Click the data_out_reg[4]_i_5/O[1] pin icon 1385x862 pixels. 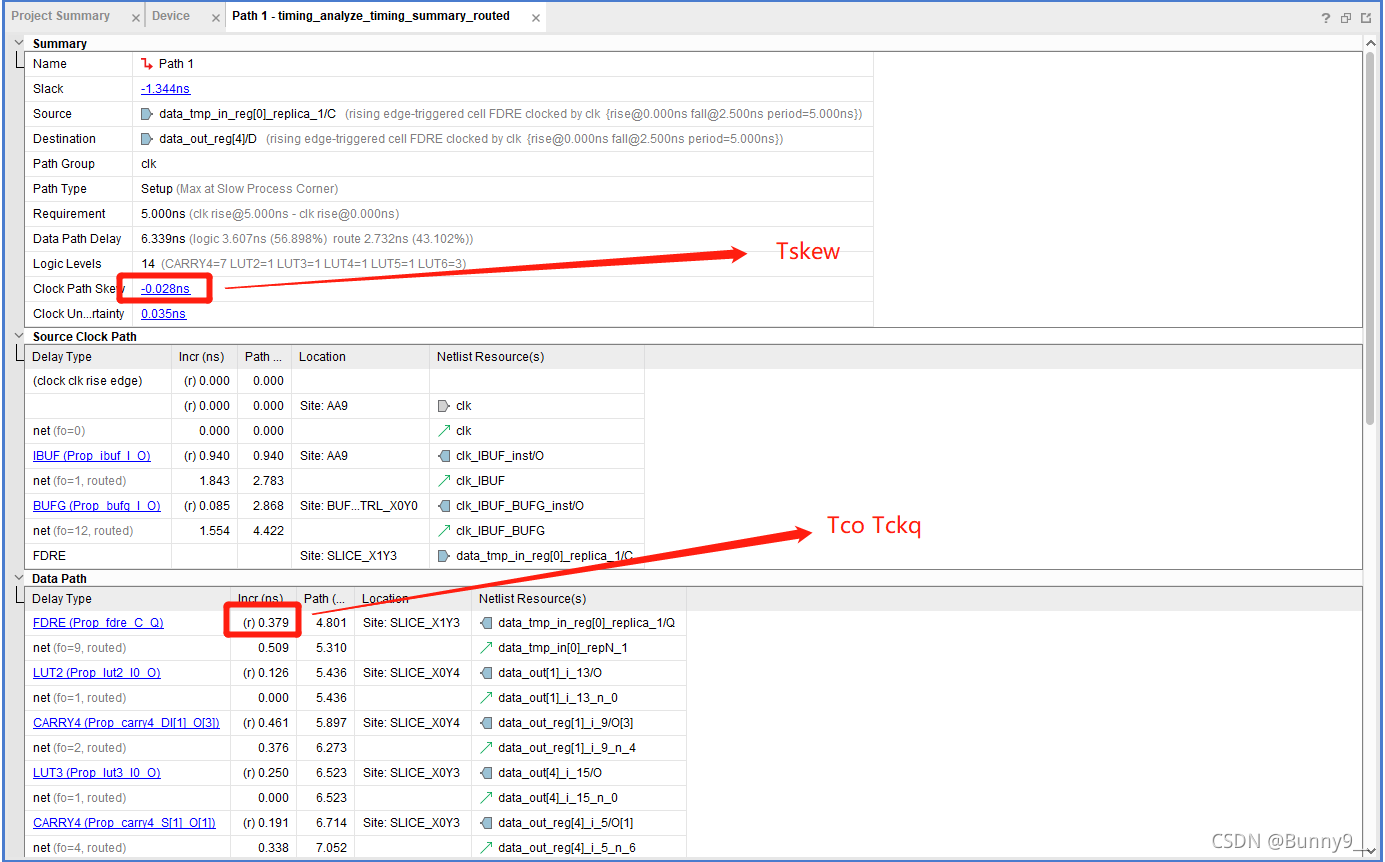pos(486,823)
